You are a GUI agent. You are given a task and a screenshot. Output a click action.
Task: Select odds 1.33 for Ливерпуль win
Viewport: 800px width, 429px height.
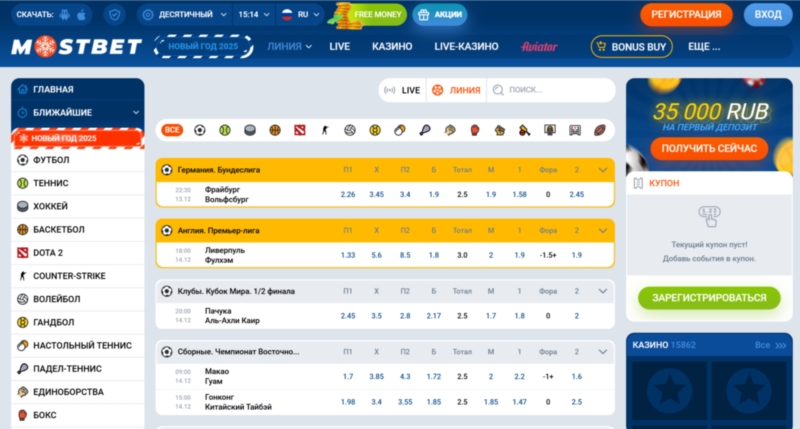(348, 255)
